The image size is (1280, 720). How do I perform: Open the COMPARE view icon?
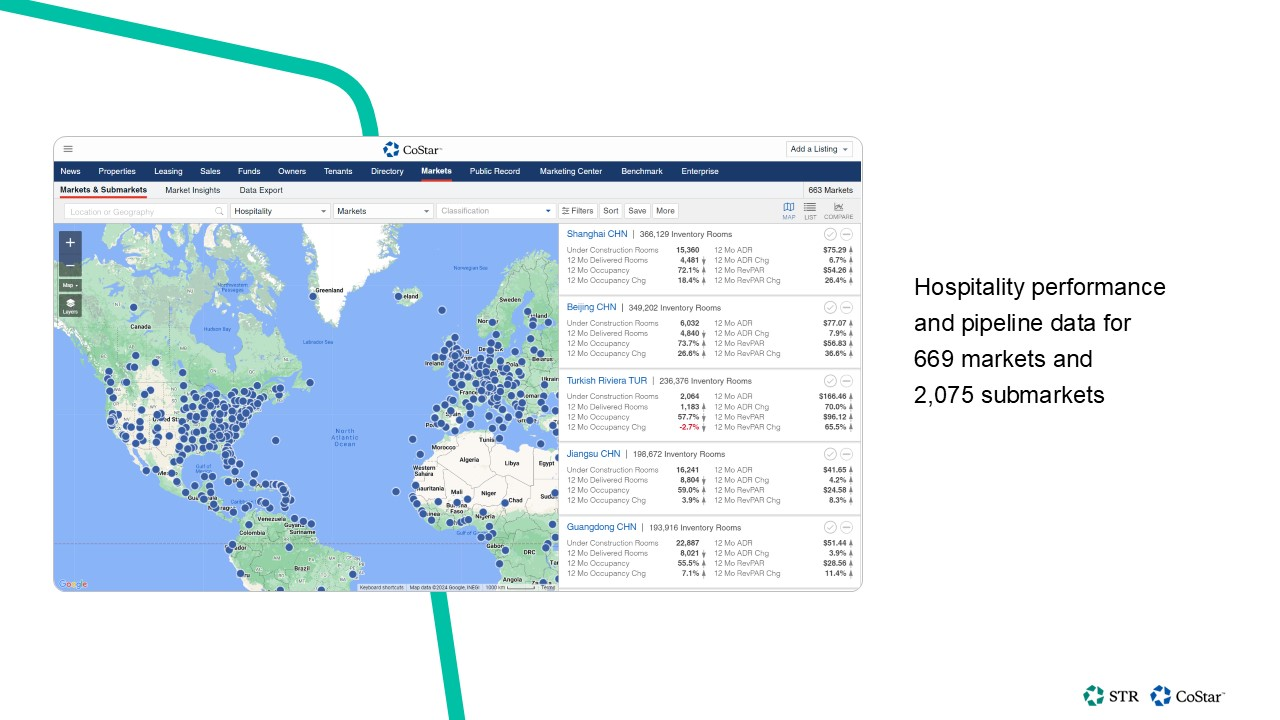pyautogui.click(x=838, y=210)
